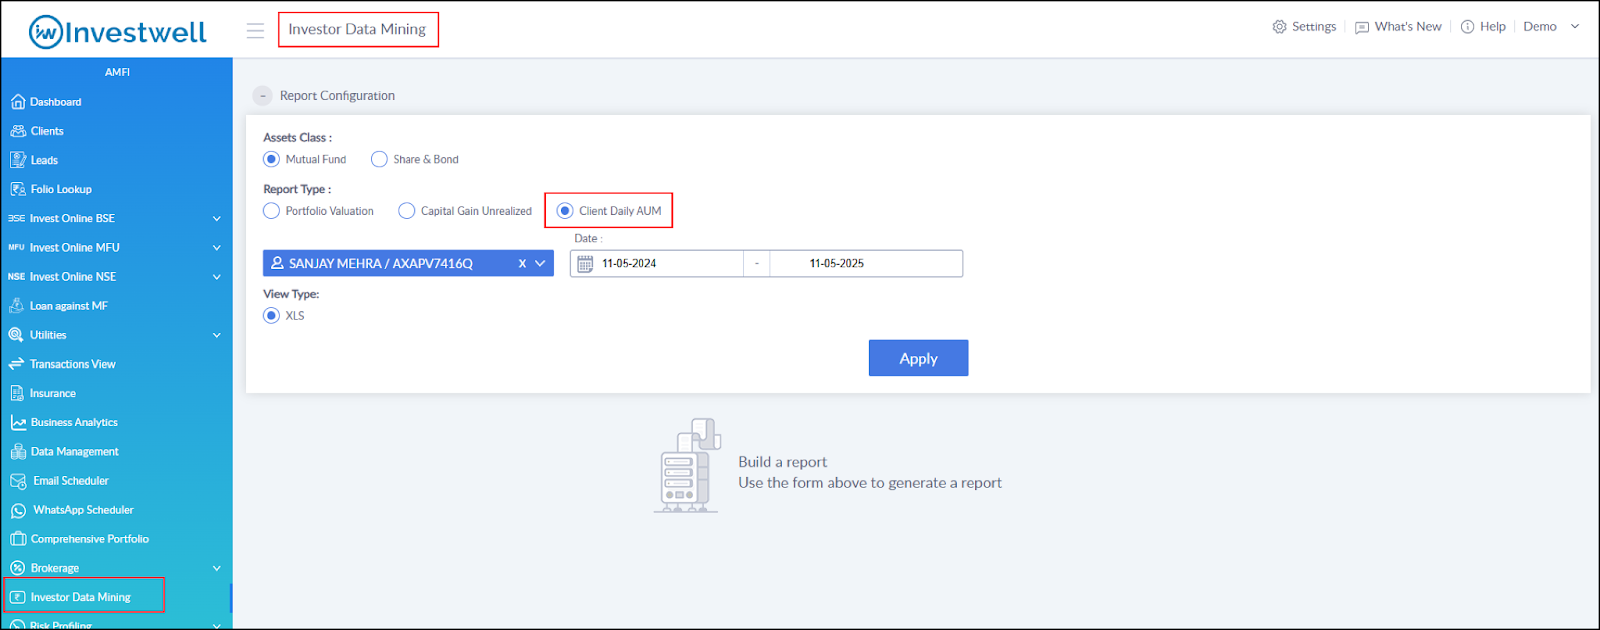Click the Loan against MF icon

pyautogui.click(x=17, y=306)
